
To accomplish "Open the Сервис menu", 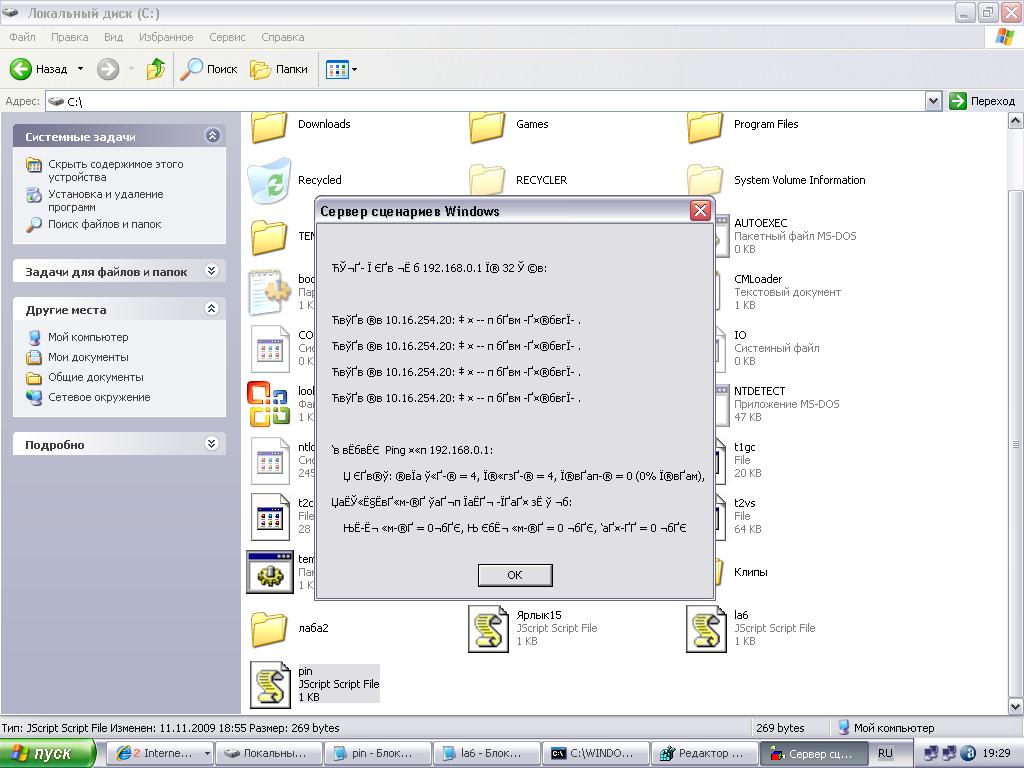I will tap(227, 37).
